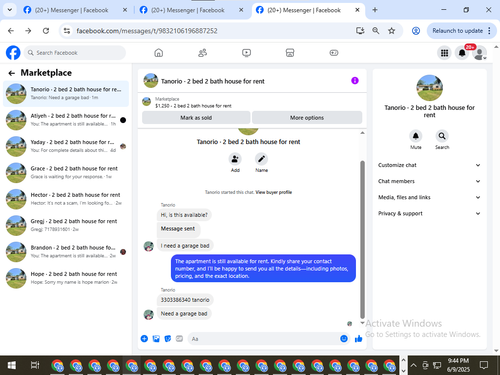Open the account profile picture menu
Screen dimensions: 500x375
[480, 53]
